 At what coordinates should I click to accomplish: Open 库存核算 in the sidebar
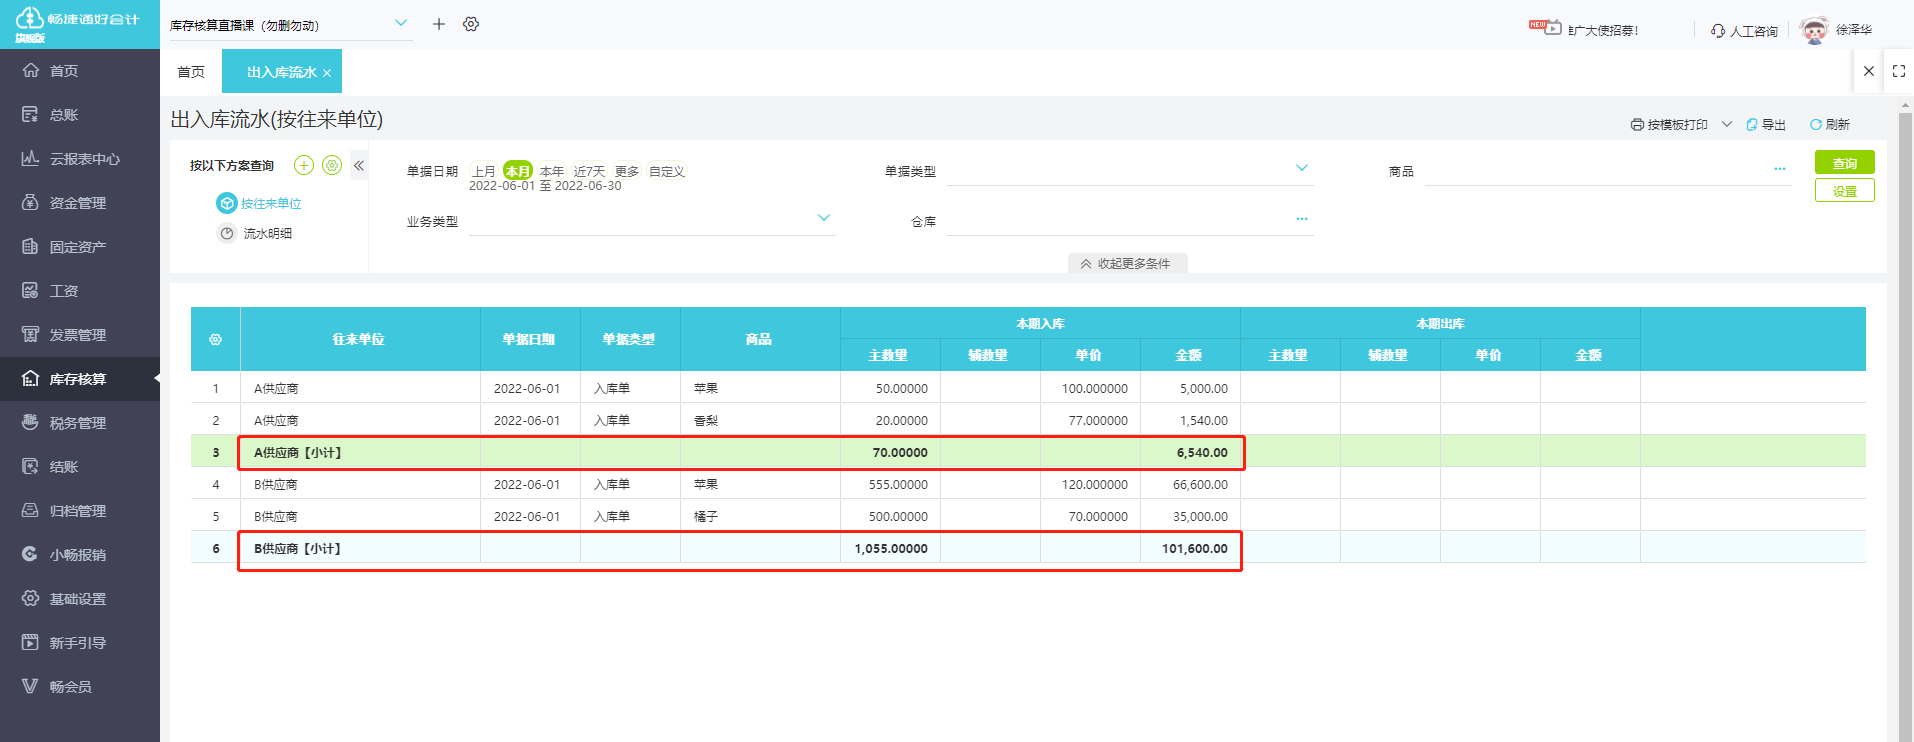[78, 379]
